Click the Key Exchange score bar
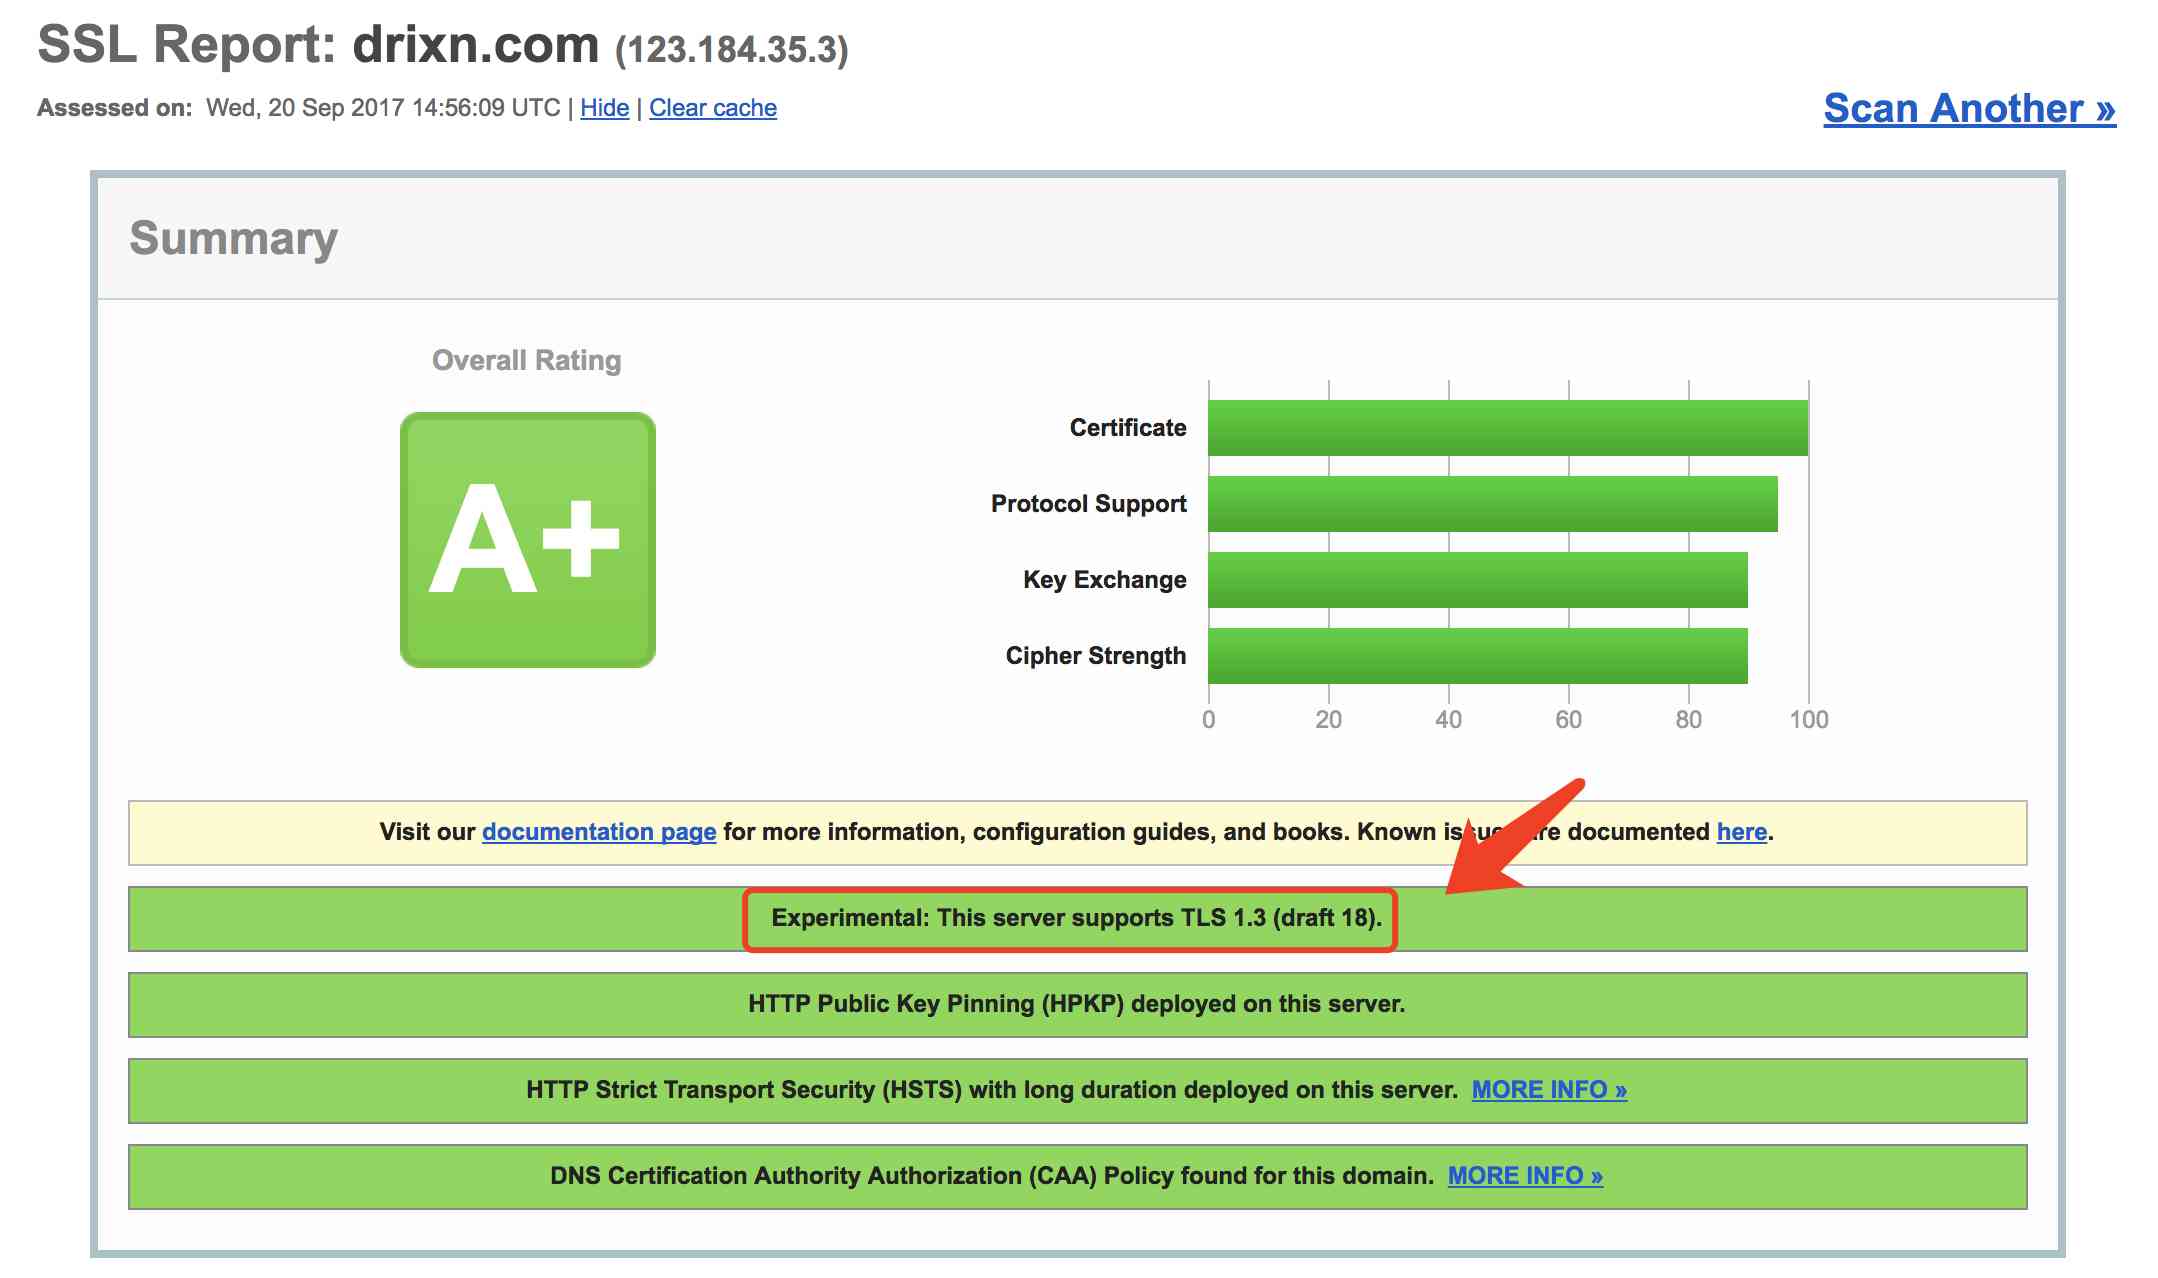2158x1278 pixels. point(1478,580)
